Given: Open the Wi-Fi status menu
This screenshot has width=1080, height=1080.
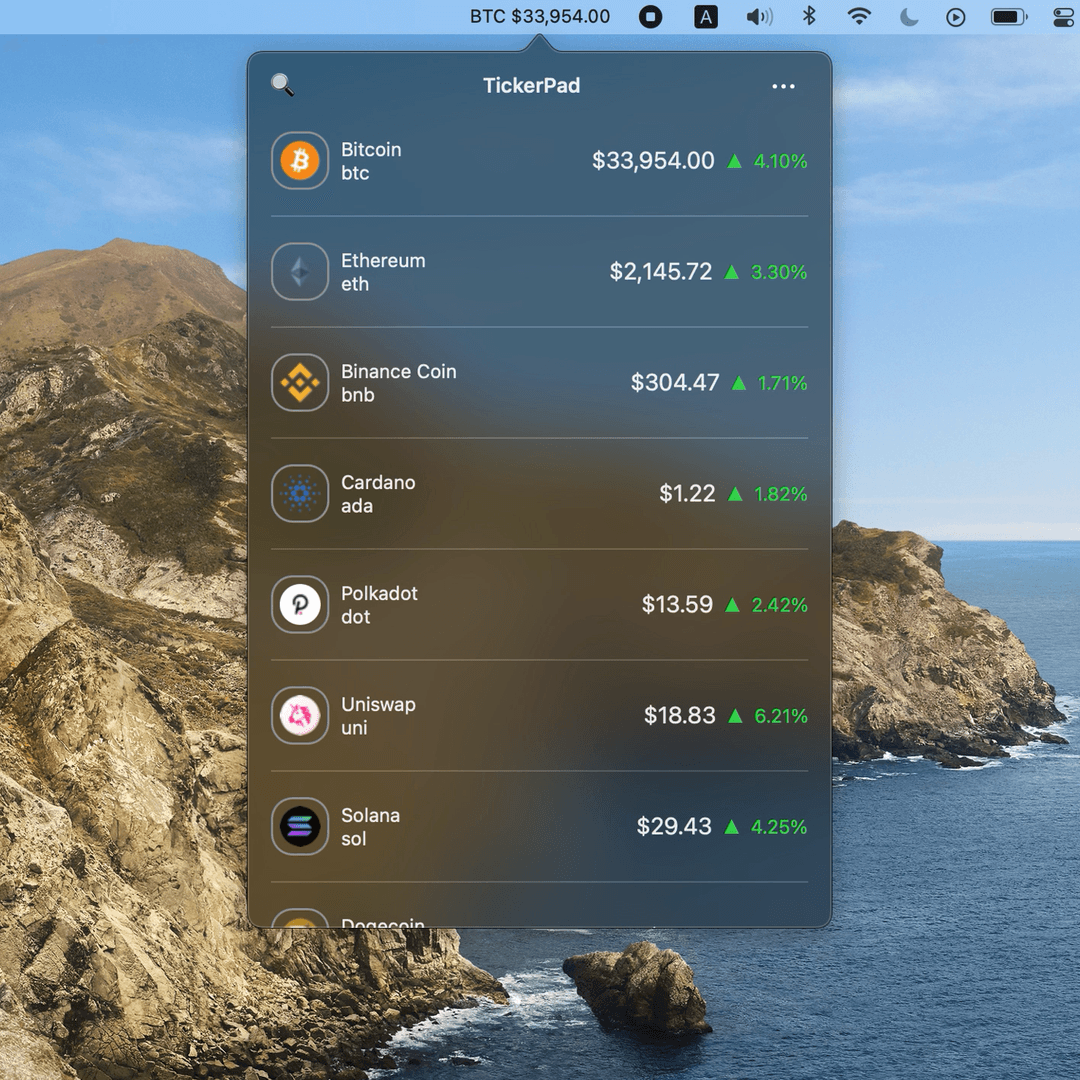Looking at the screenshot, I should [858, 16].
